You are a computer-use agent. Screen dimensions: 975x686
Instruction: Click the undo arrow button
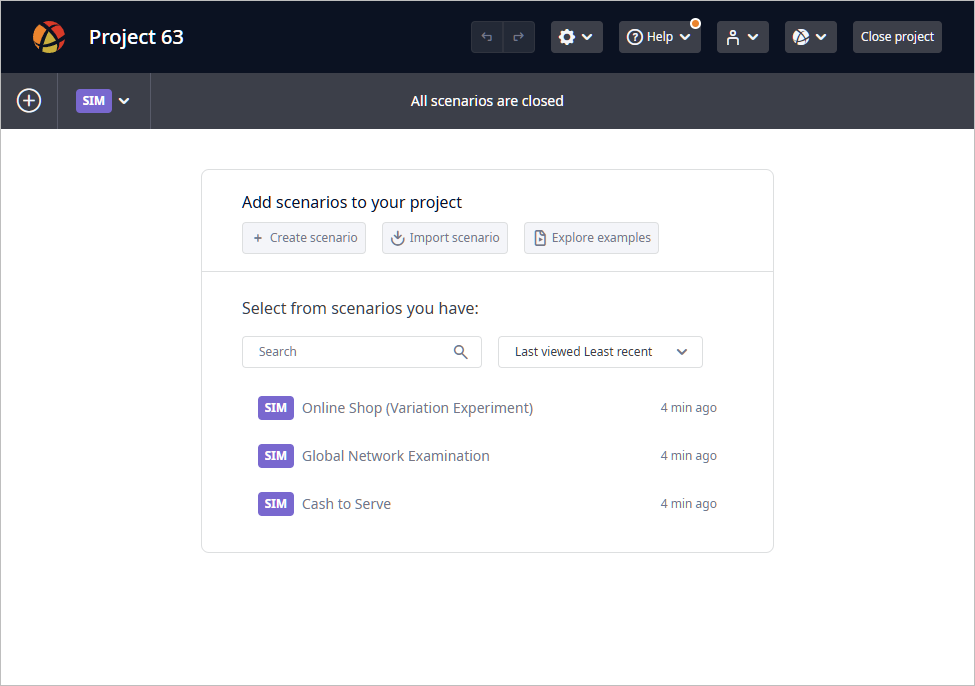tap(487, 37)
